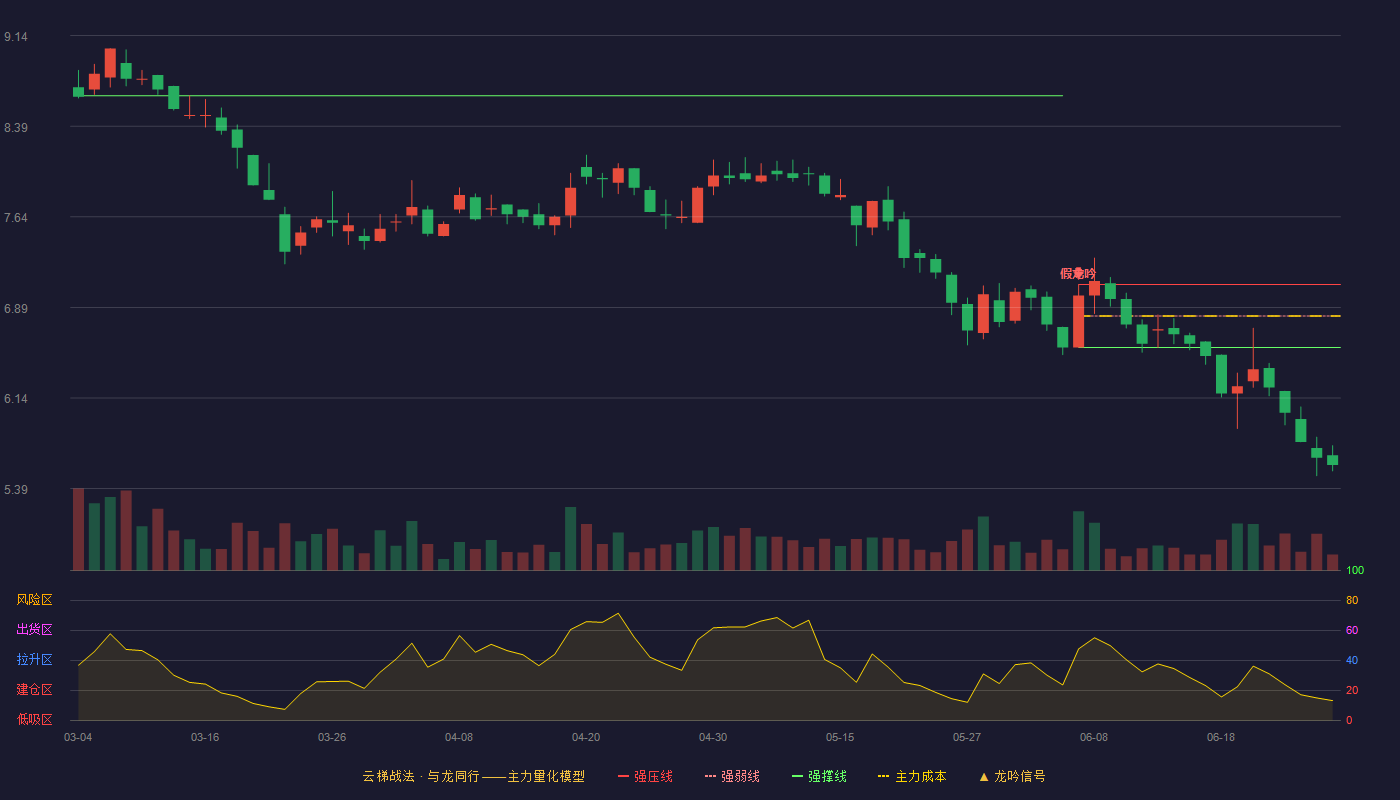Click the 8.39 price axis label
Screen dimensions: 1400x800
point(16,128)
